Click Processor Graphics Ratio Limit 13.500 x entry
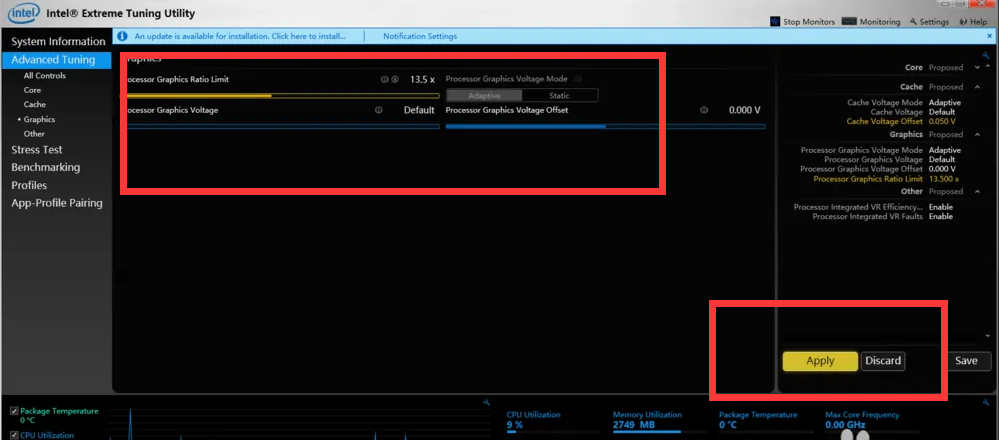This screenshot has width=999, height=440. coord(886,179)
